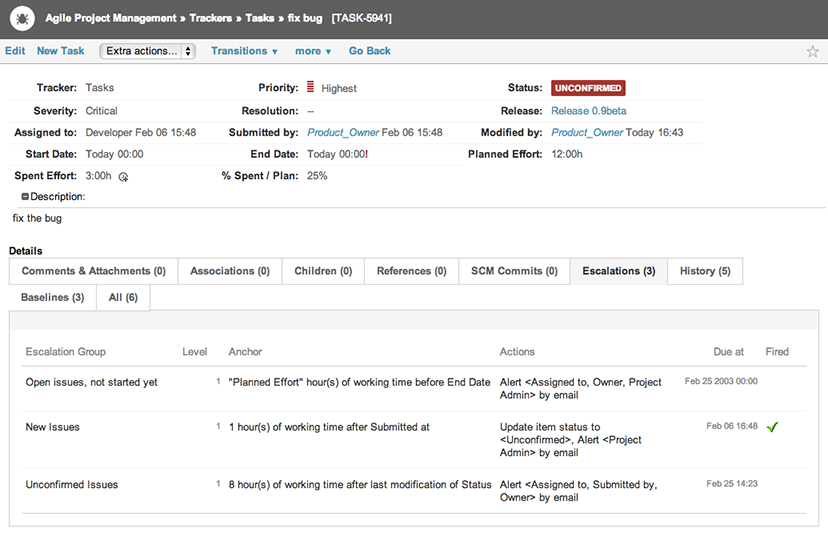The width and height of the screenshot is (828, 533).
Task: Select 'Open issues, not started yet' row
Action: click(414, 389)
